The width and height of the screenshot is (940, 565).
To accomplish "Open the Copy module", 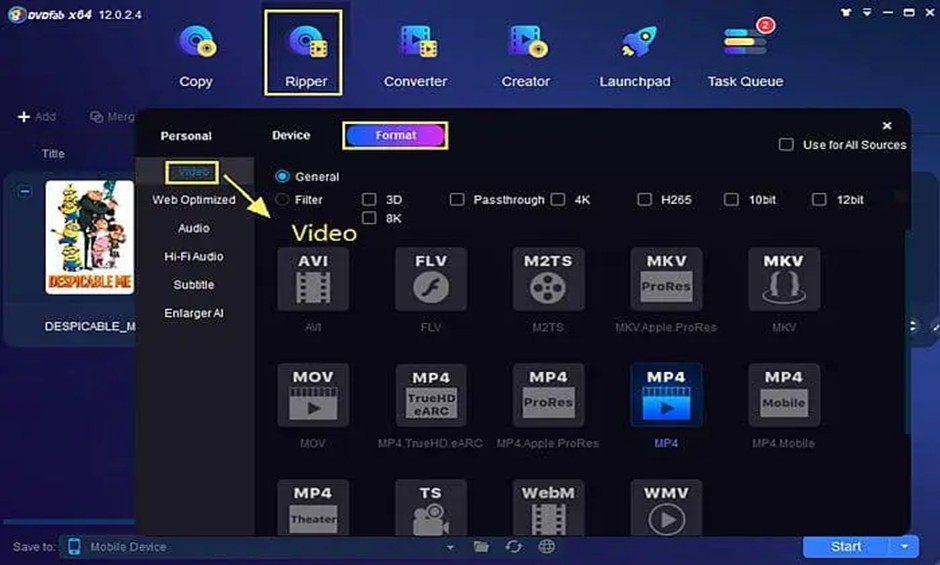I will point(196,55).
